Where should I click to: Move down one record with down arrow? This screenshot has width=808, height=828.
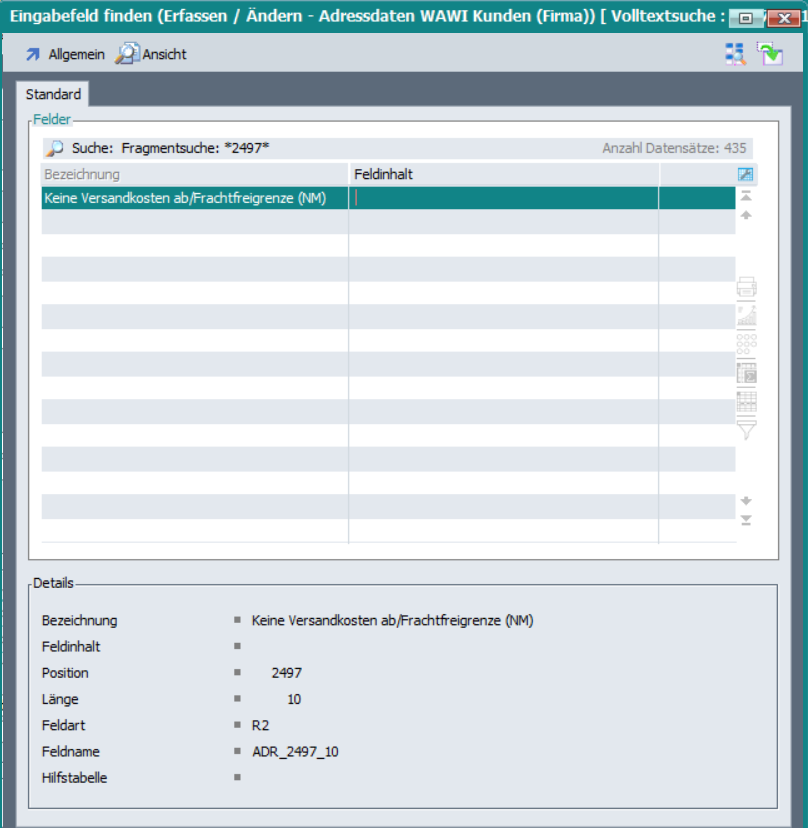tap(745, 500)
